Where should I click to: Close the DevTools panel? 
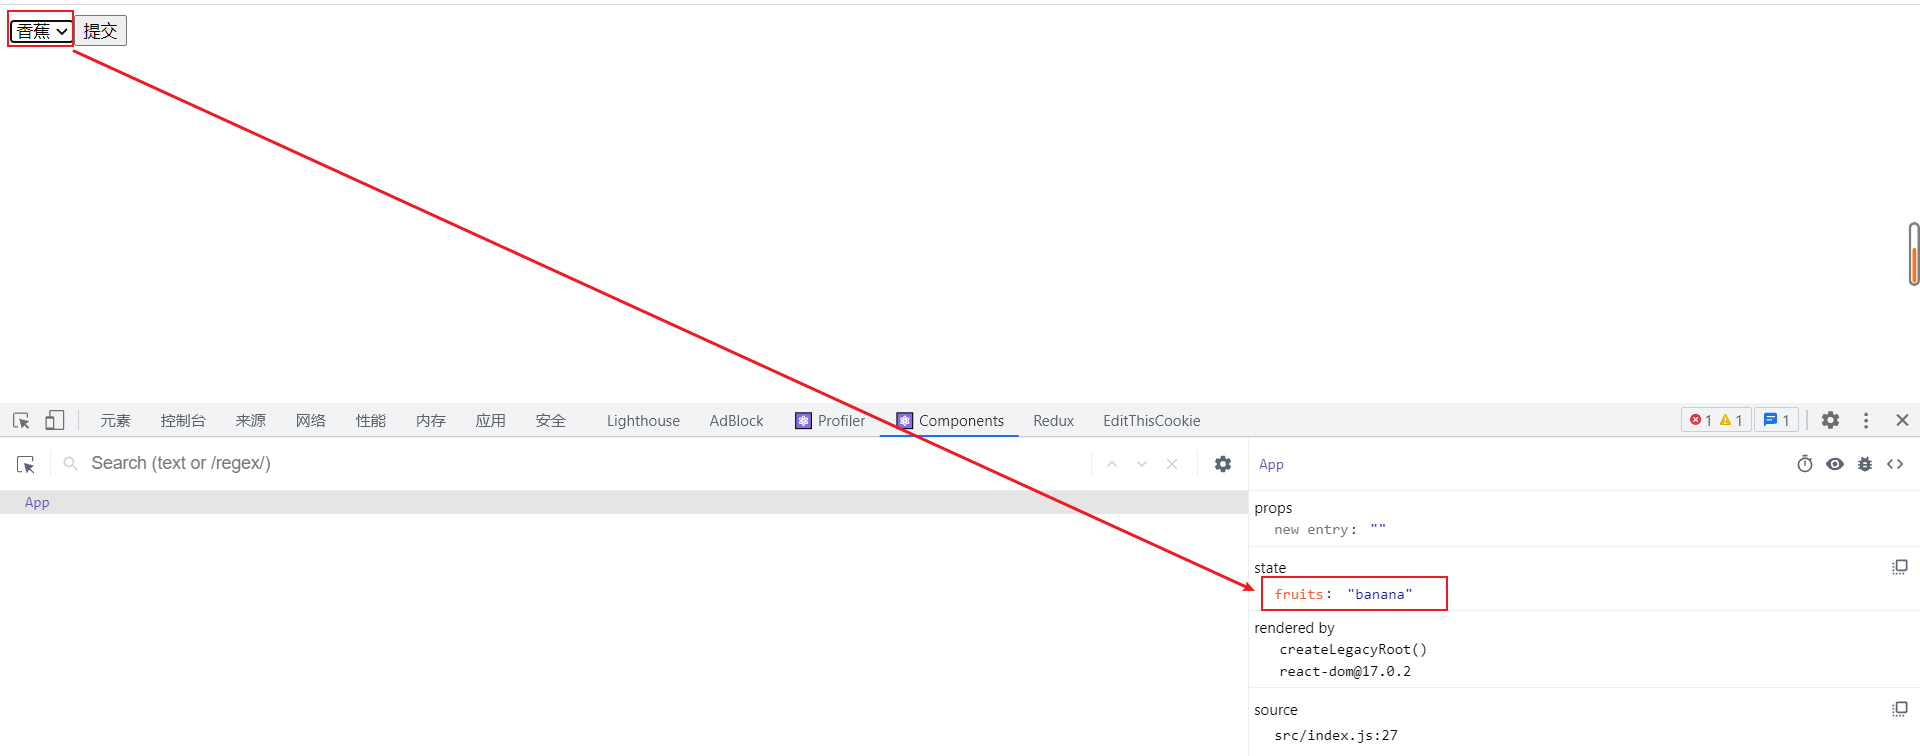pyautogui.click(x=1902, y=420)
